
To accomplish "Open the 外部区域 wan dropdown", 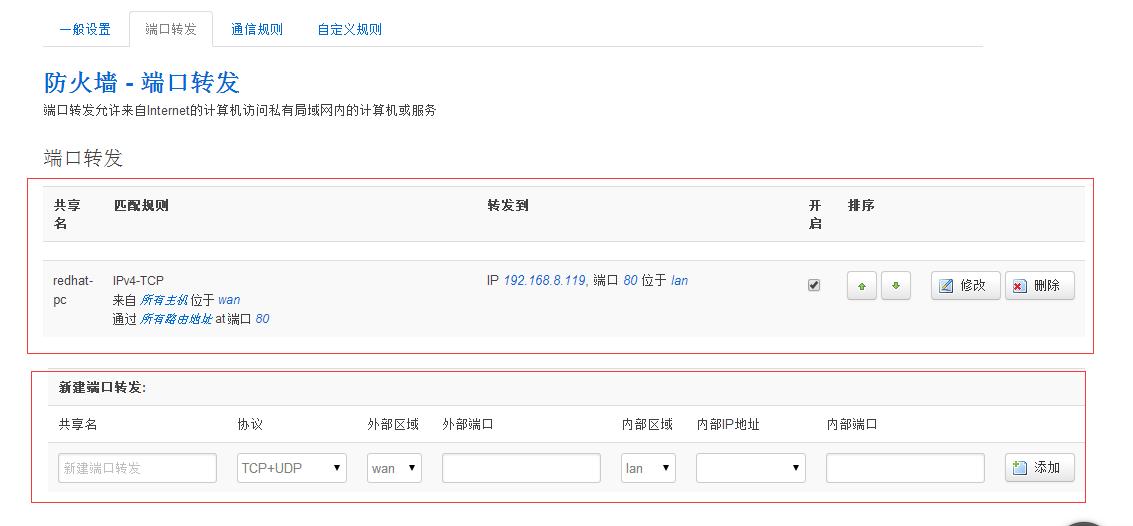I will (x=395, y=468).
